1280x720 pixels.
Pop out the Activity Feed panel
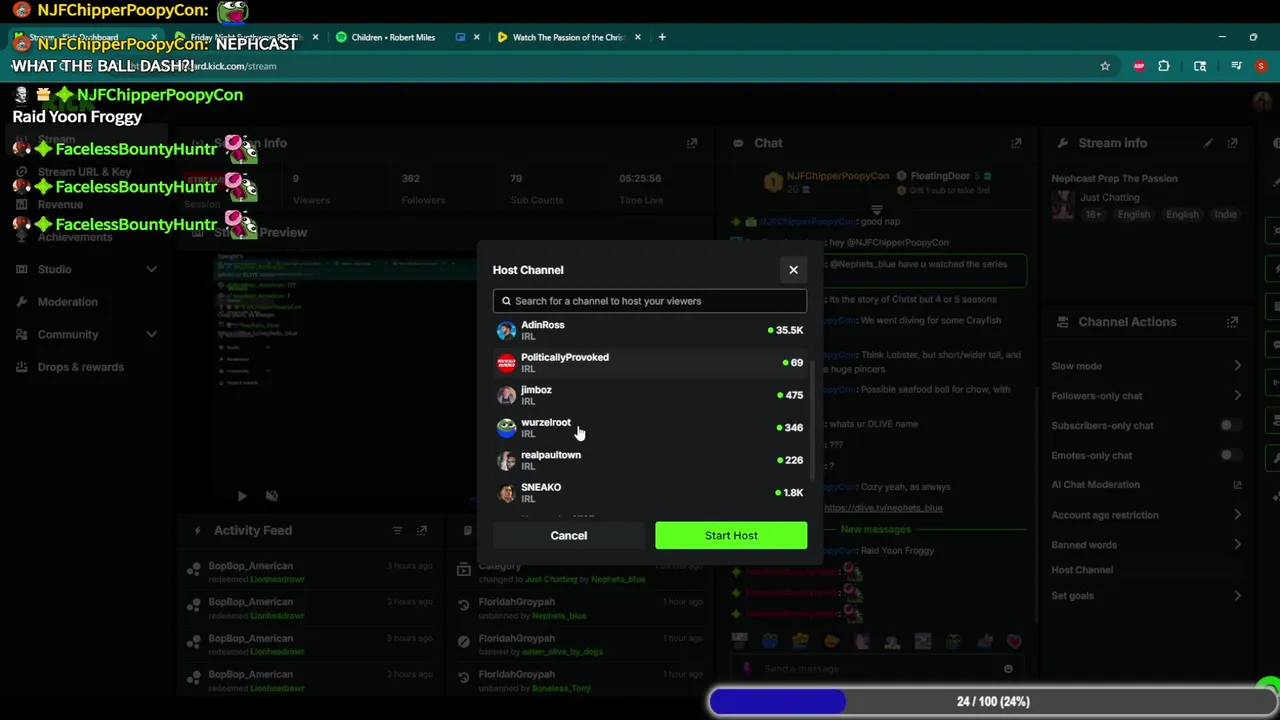(421, 531)
